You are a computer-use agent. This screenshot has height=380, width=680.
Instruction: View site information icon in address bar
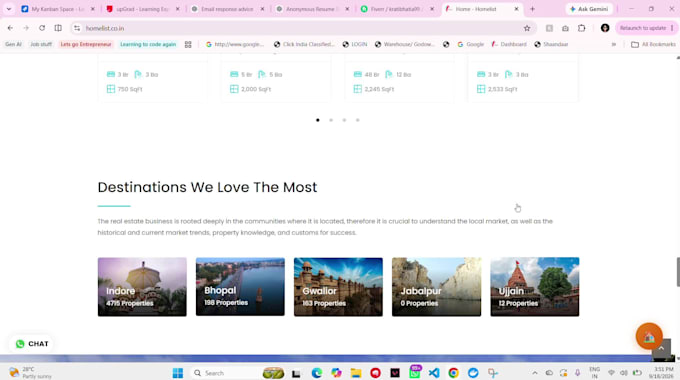(77, 28)
